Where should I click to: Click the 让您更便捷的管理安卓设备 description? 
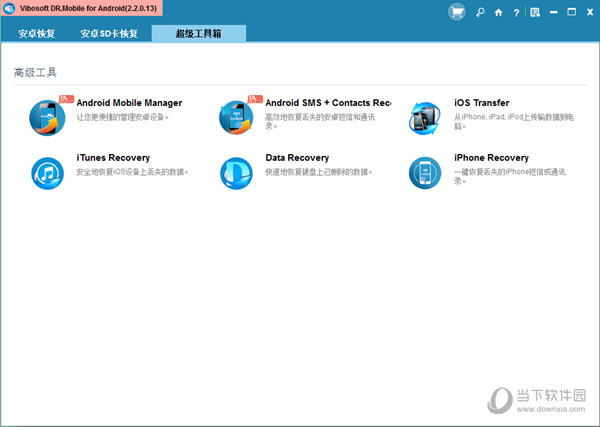[122, 117]
